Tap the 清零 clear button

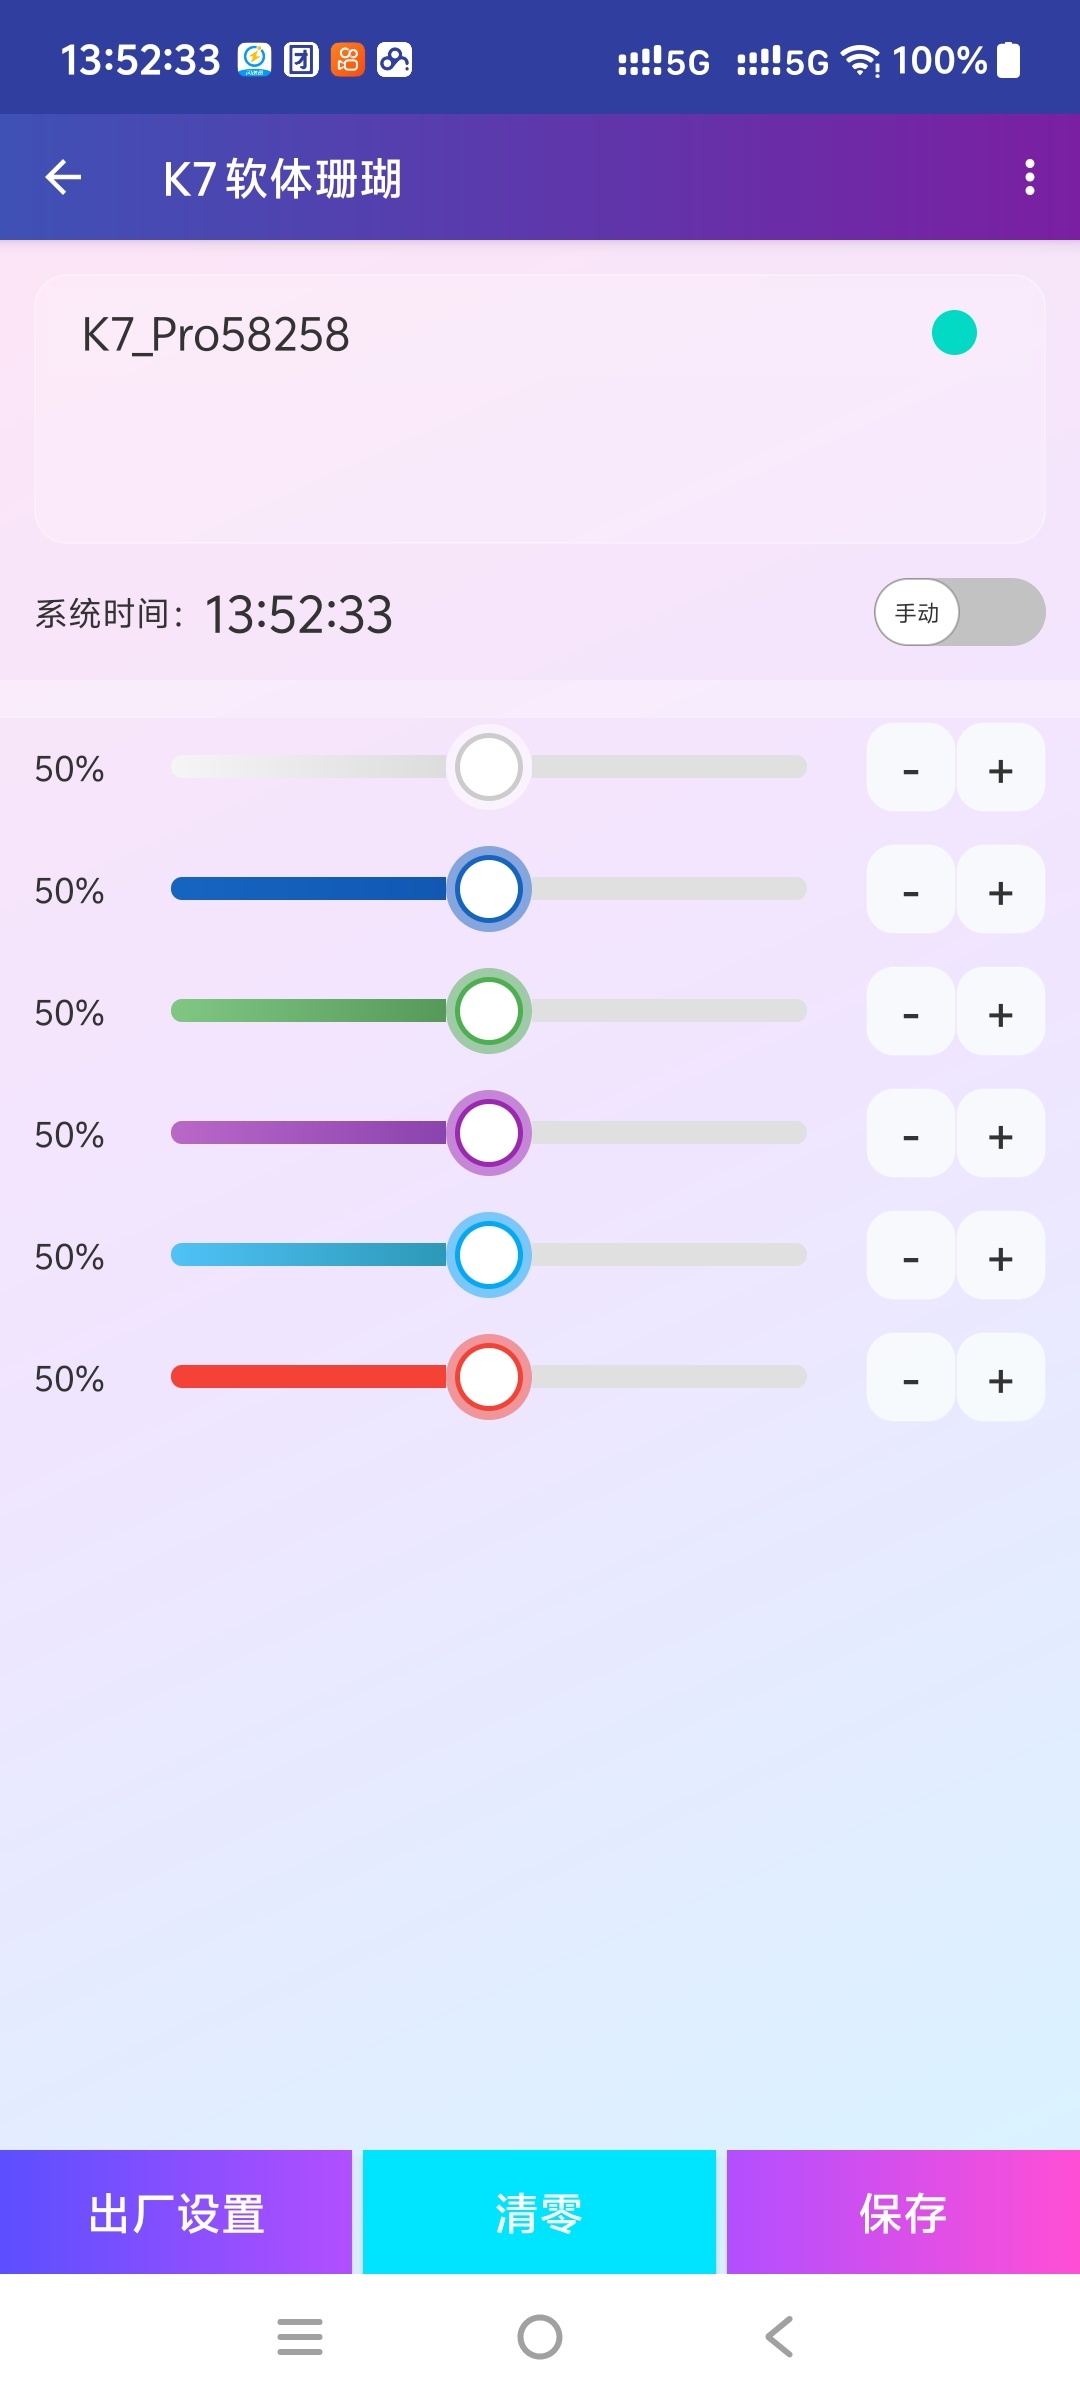(x=539, y=2212)
